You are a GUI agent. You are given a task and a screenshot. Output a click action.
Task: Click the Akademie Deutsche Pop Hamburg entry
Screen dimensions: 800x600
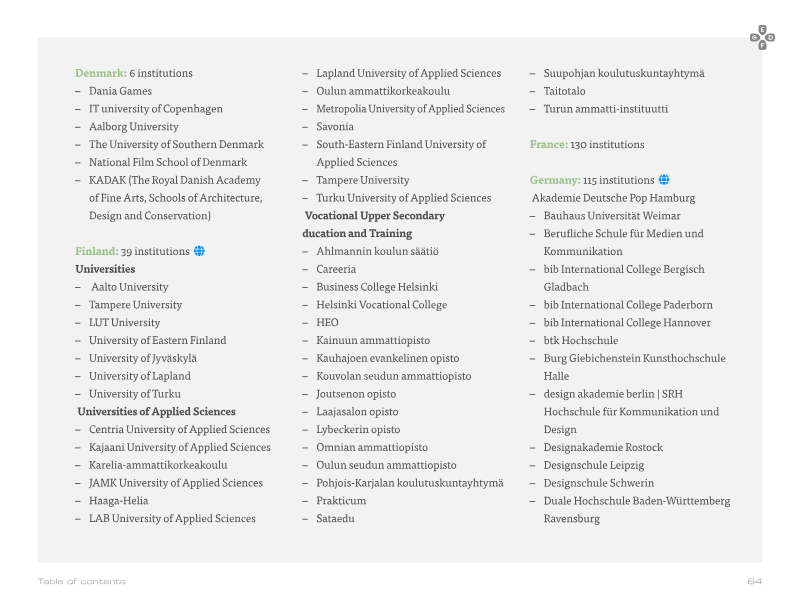point(613,198)
